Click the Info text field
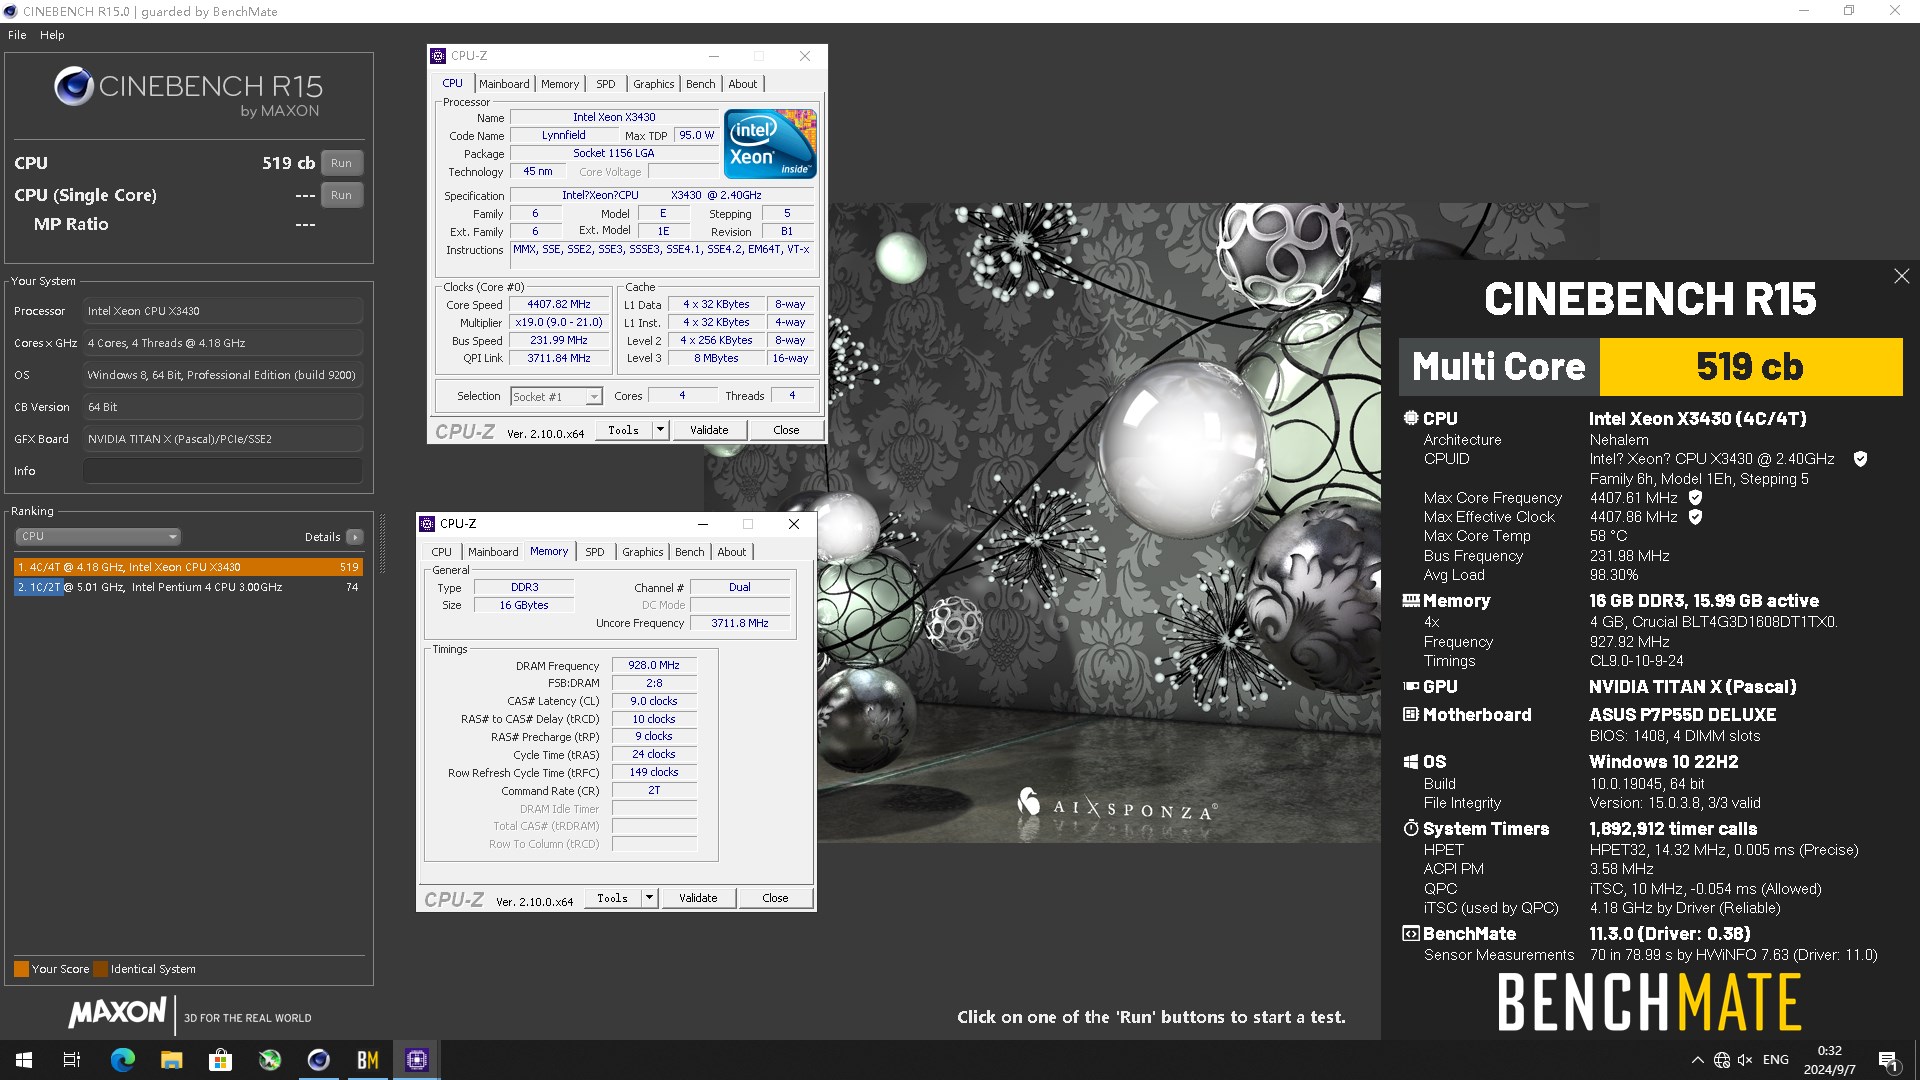The height and width of the screenshot is (1080, 1920). [222, 471]
